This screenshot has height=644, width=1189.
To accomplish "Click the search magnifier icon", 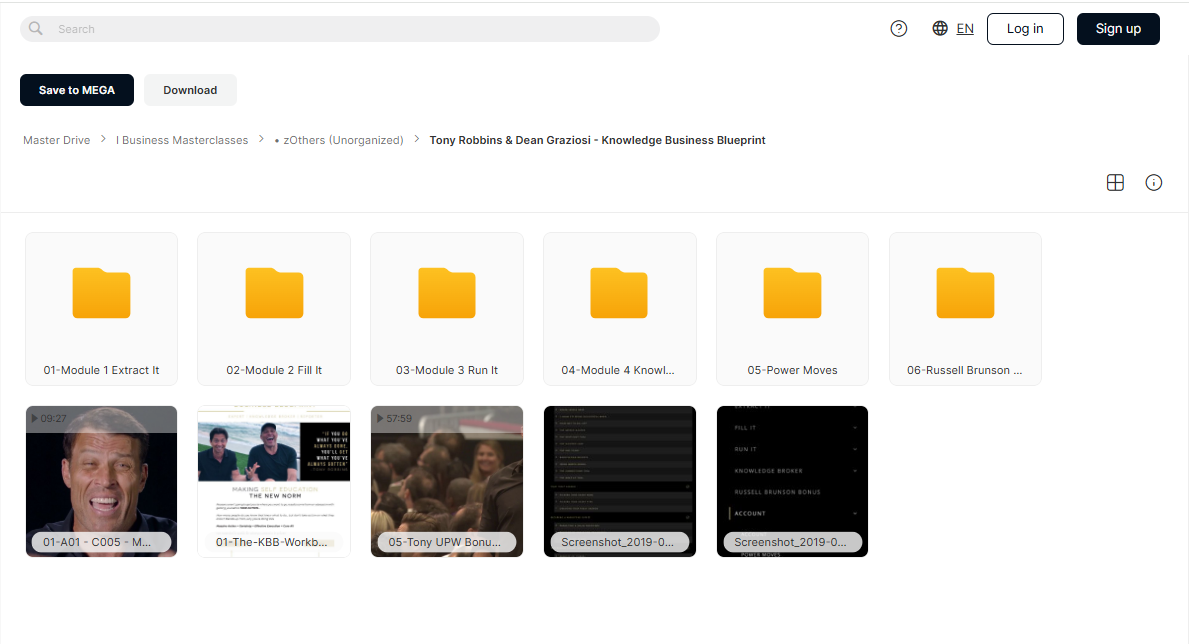I will (36, 29).
